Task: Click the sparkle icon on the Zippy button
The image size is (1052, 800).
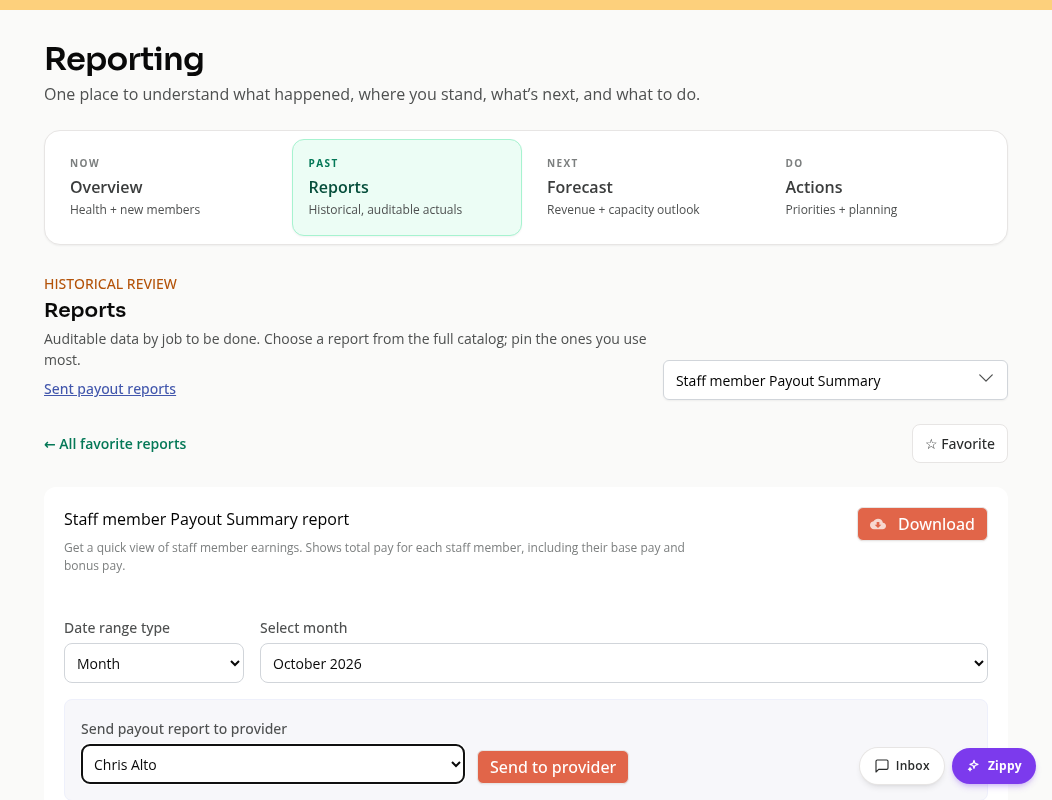Action: [x=973, y=766]
